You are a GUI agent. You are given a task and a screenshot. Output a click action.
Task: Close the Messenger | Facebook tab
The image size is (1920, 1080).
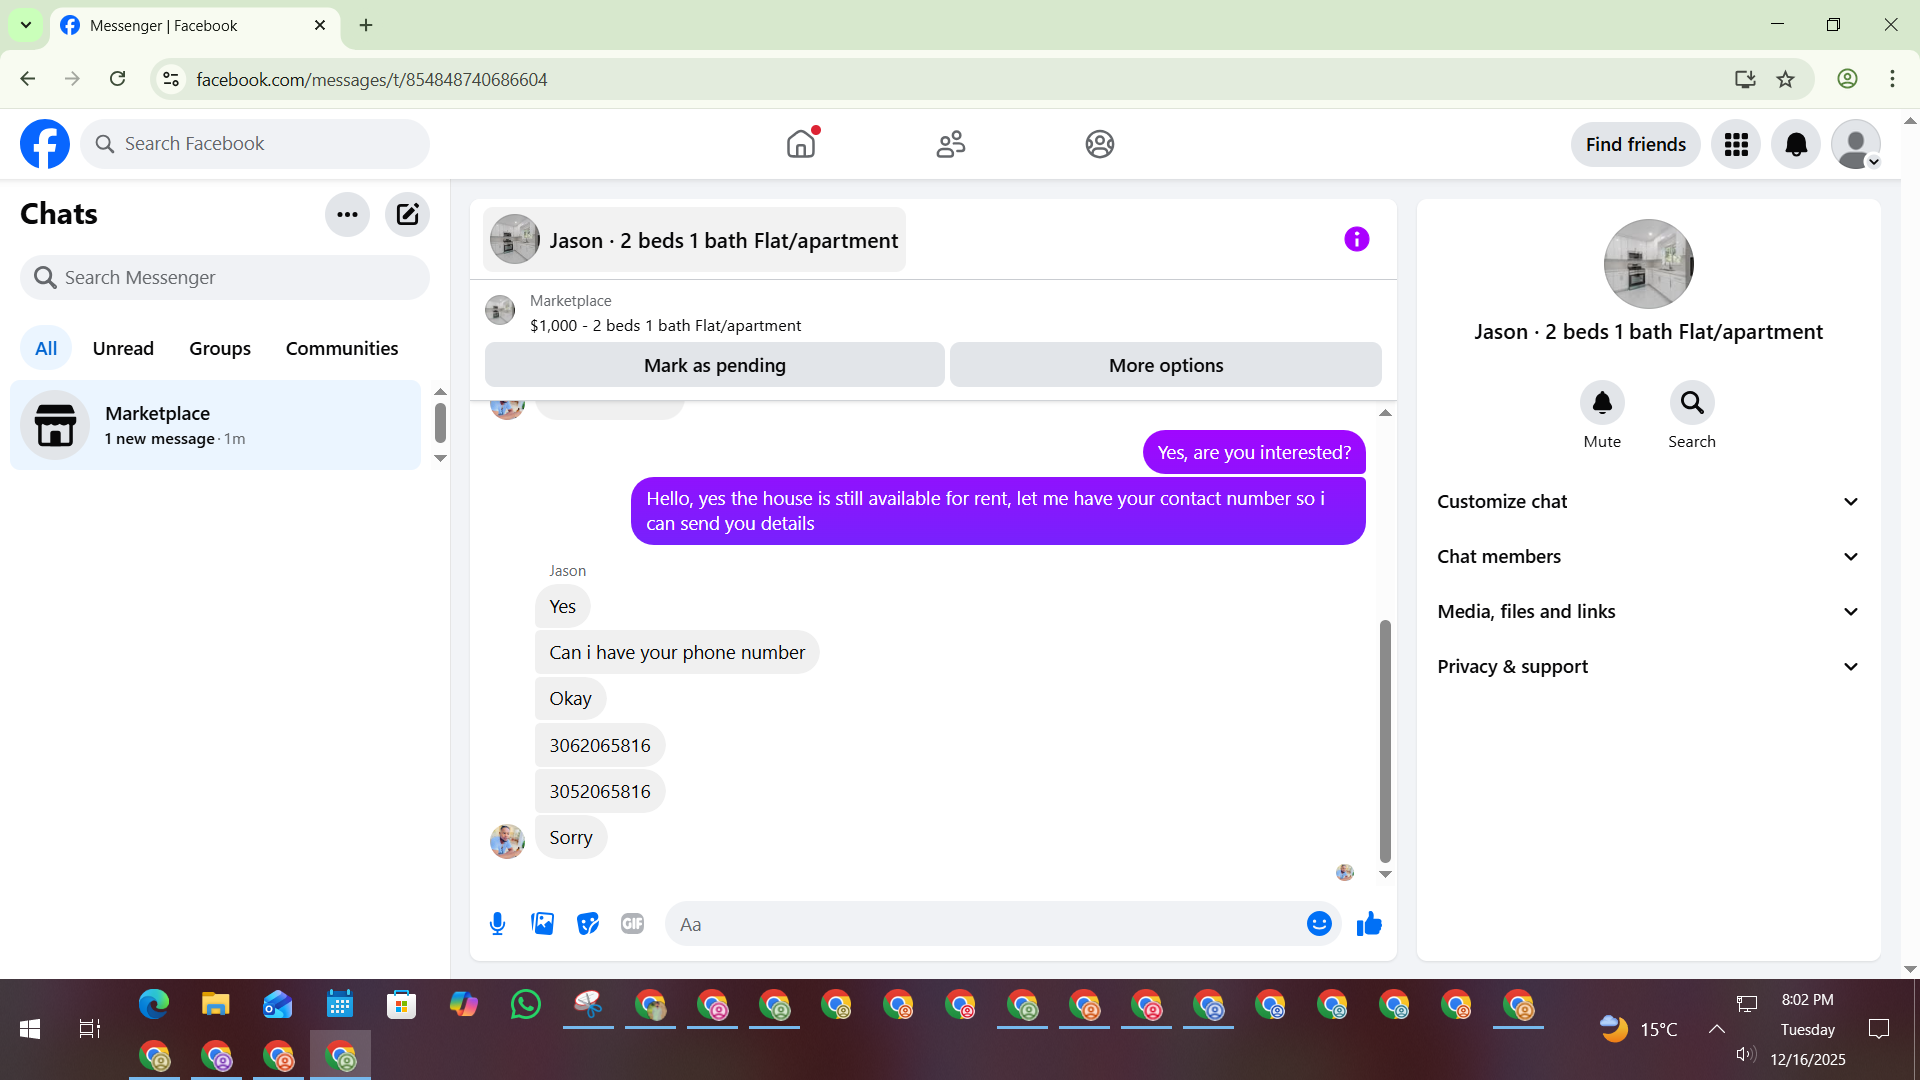point(320,25)
